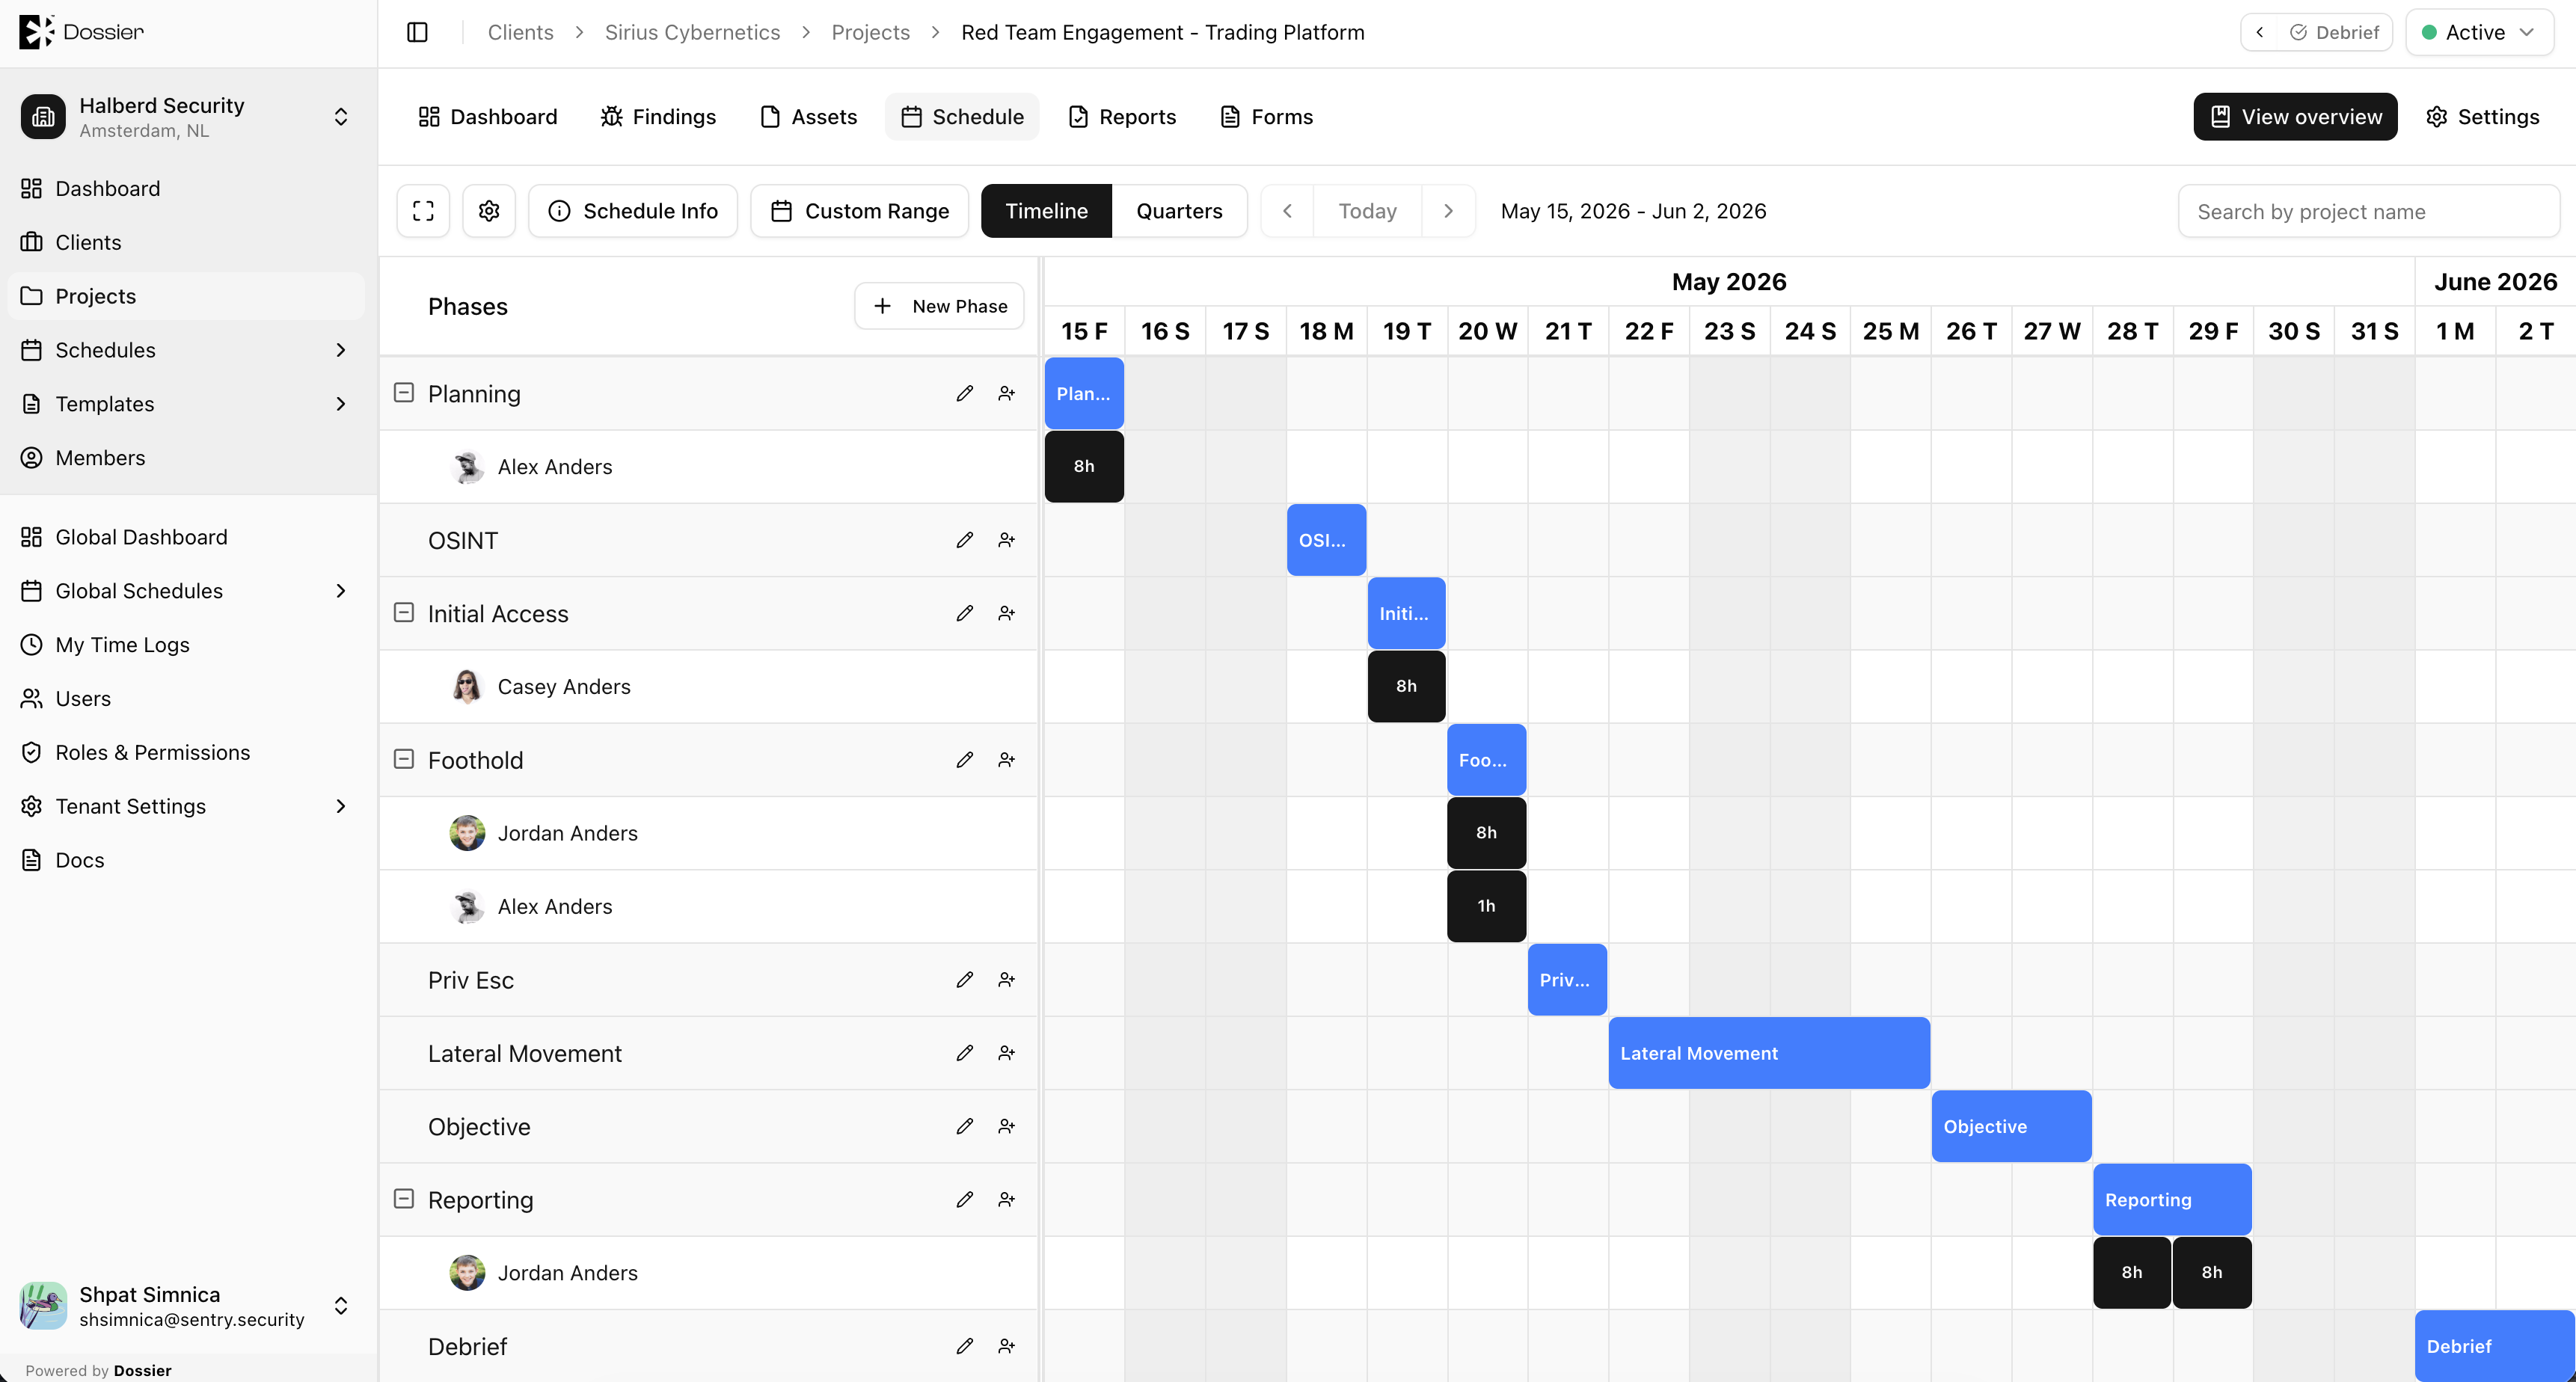Assign member to Reporting phase
The height and width of the screenshot is (1382, 2576).
point(1006,1199)
